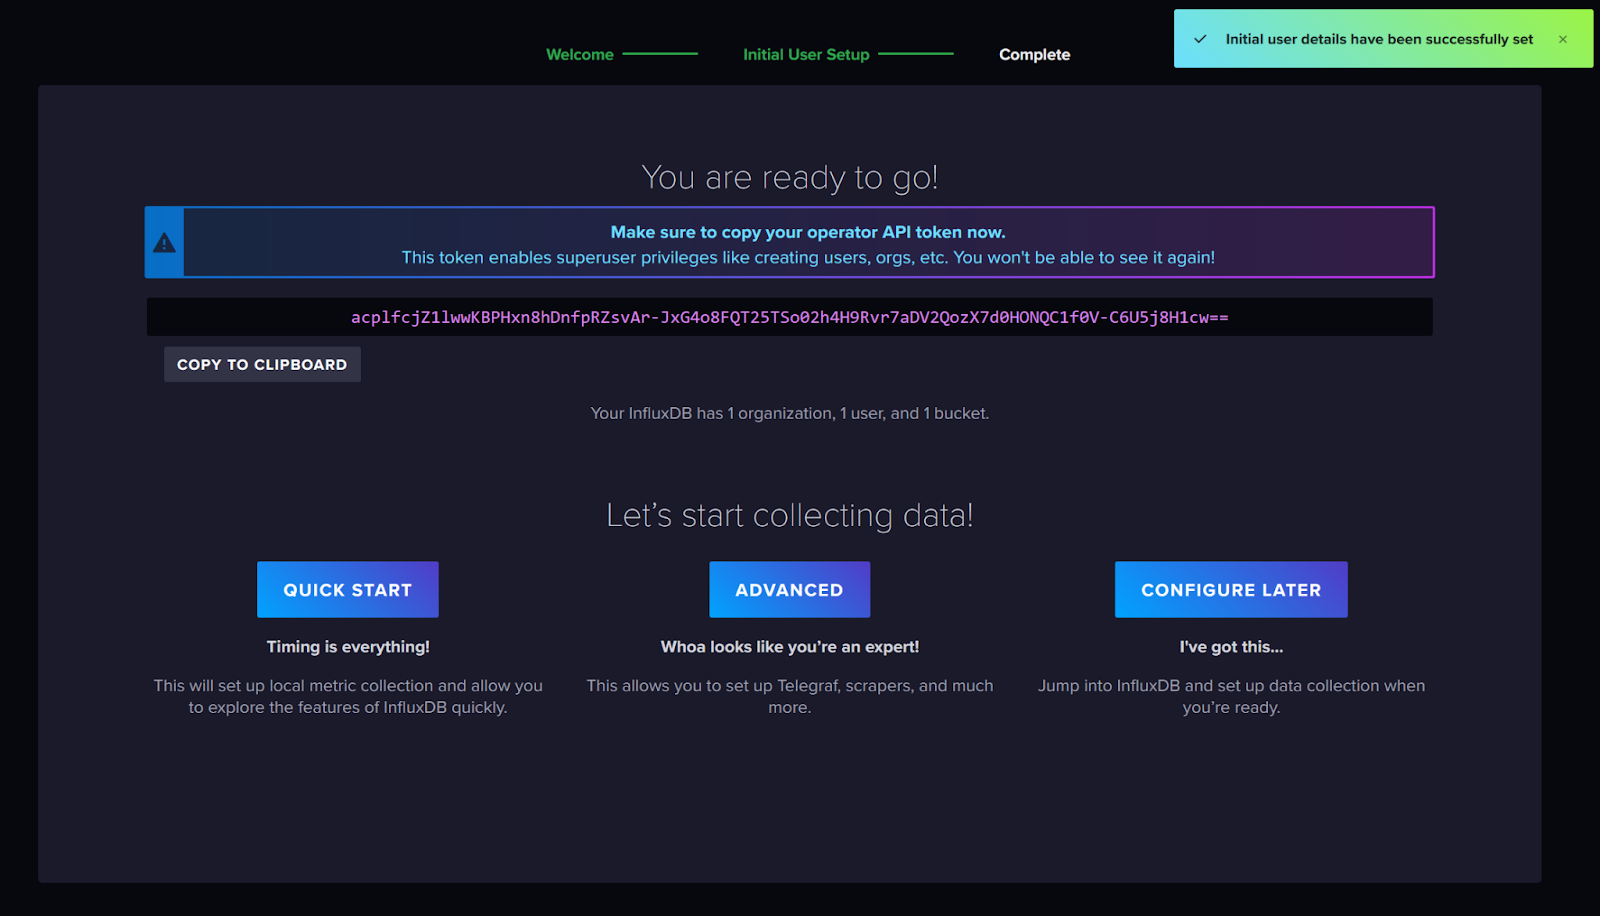Click the operator API token string

790,317
